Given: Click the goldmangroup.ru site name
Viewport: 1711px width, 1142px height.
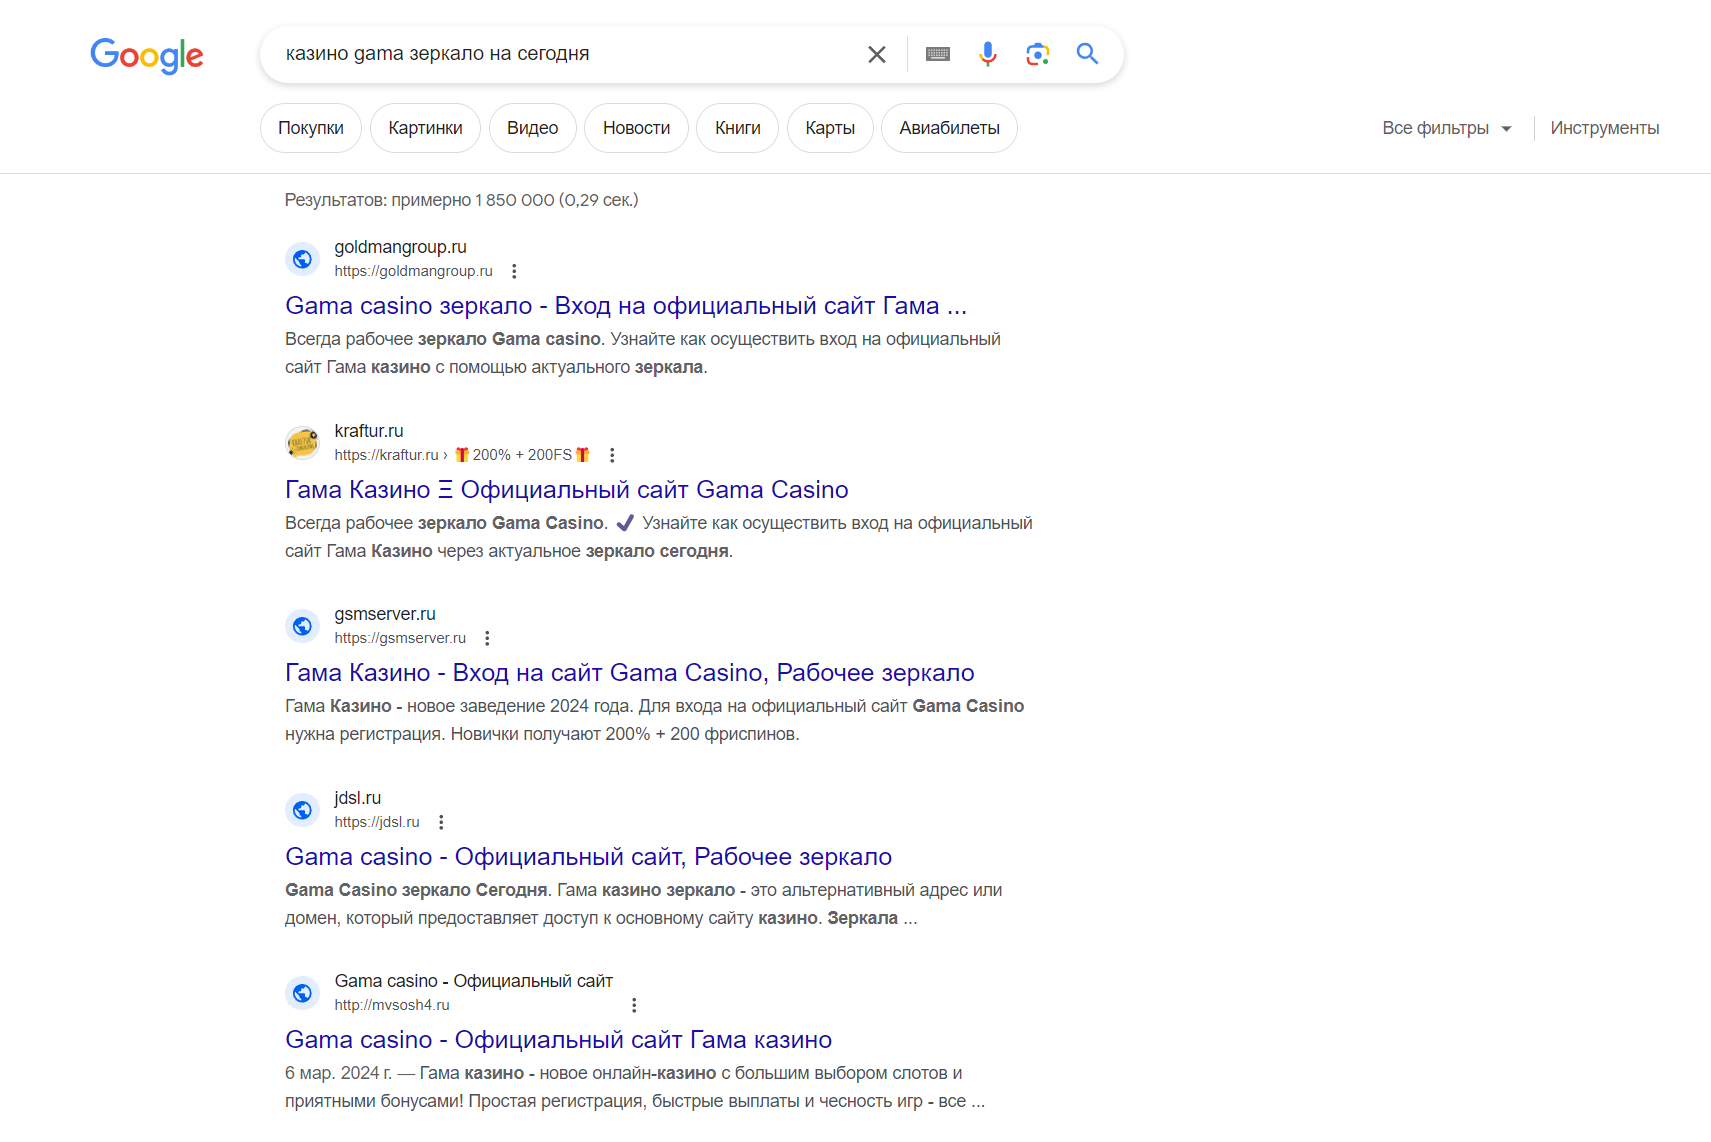Looking at the screenshot, I should (400, 247).
